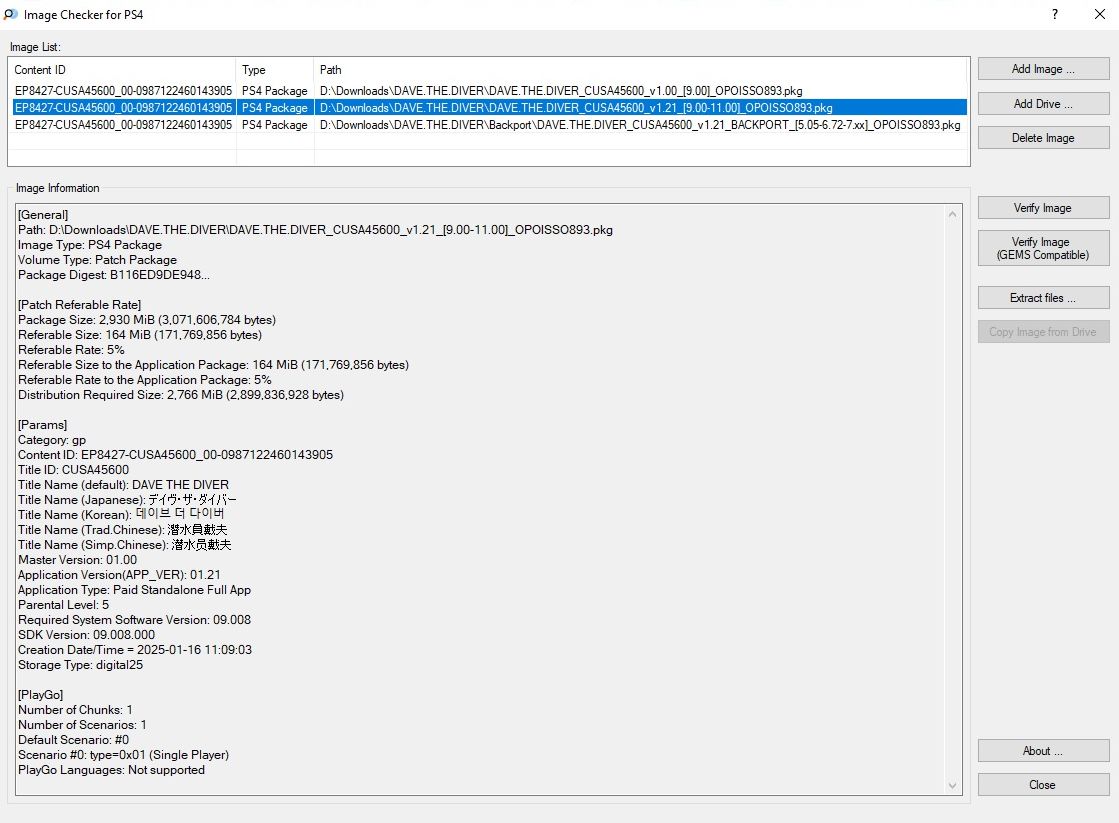Open the Extract files dialog
This screenshot has width=1119, height=823.
pos(1043,298)
